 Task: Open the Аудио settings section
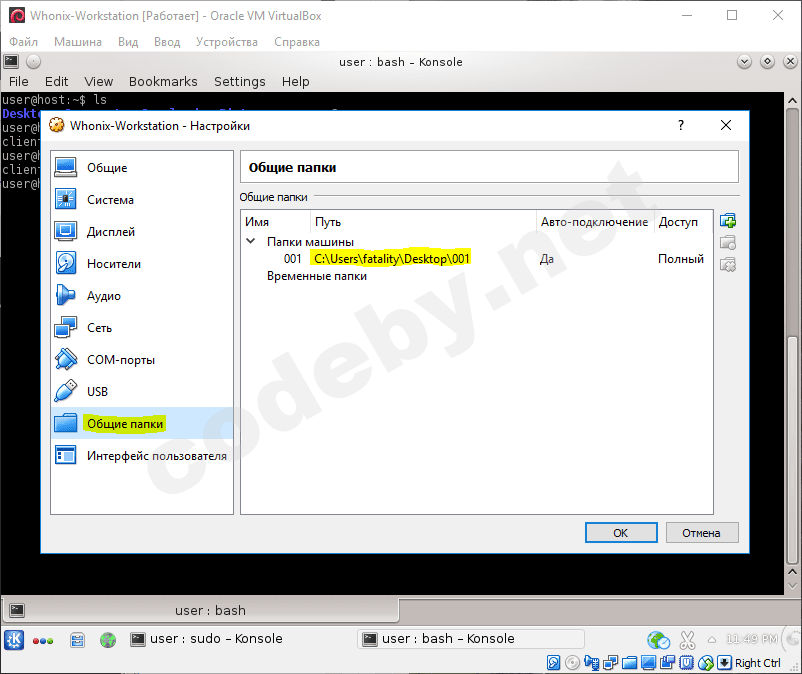click(x=142, y=296)
